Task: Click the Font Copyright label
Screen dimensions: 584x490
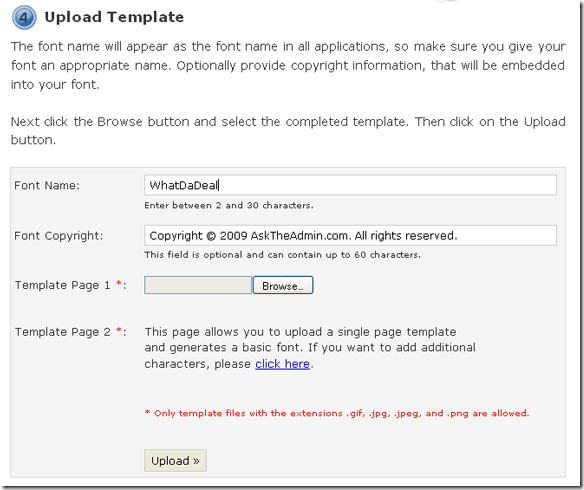Action: tap(58, 236)
